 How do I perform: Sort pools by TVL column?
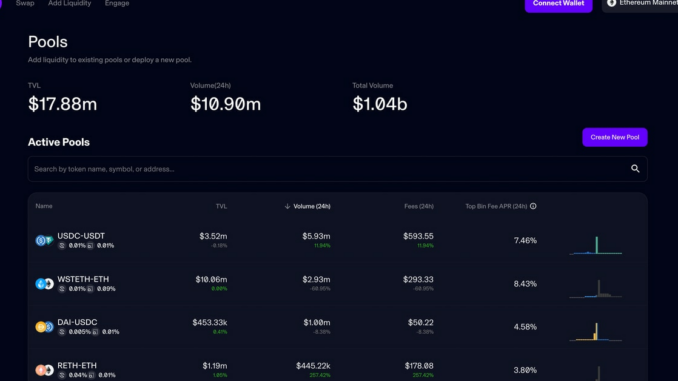click(221, 206)
